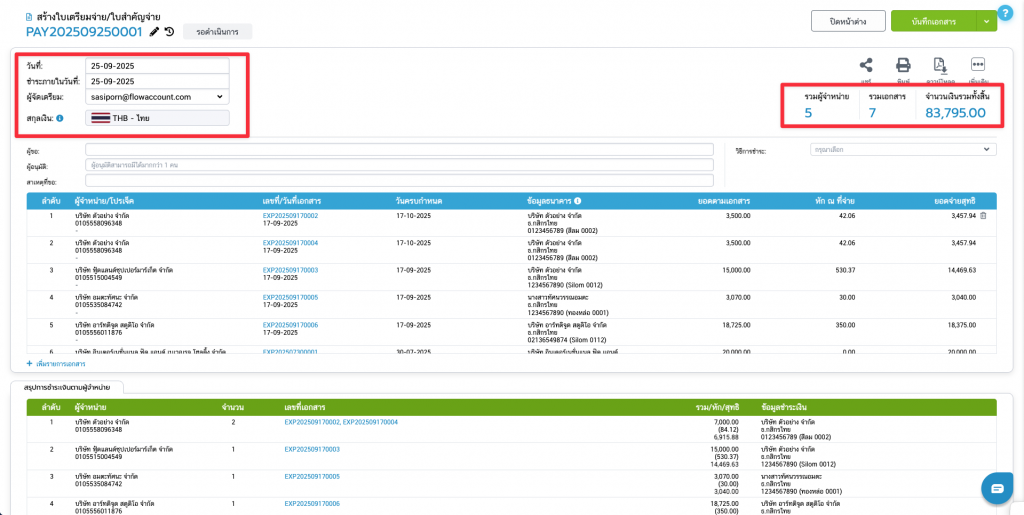Click the วันที่ date field
Screen dimensions: 1024x515
click(157, 66)
